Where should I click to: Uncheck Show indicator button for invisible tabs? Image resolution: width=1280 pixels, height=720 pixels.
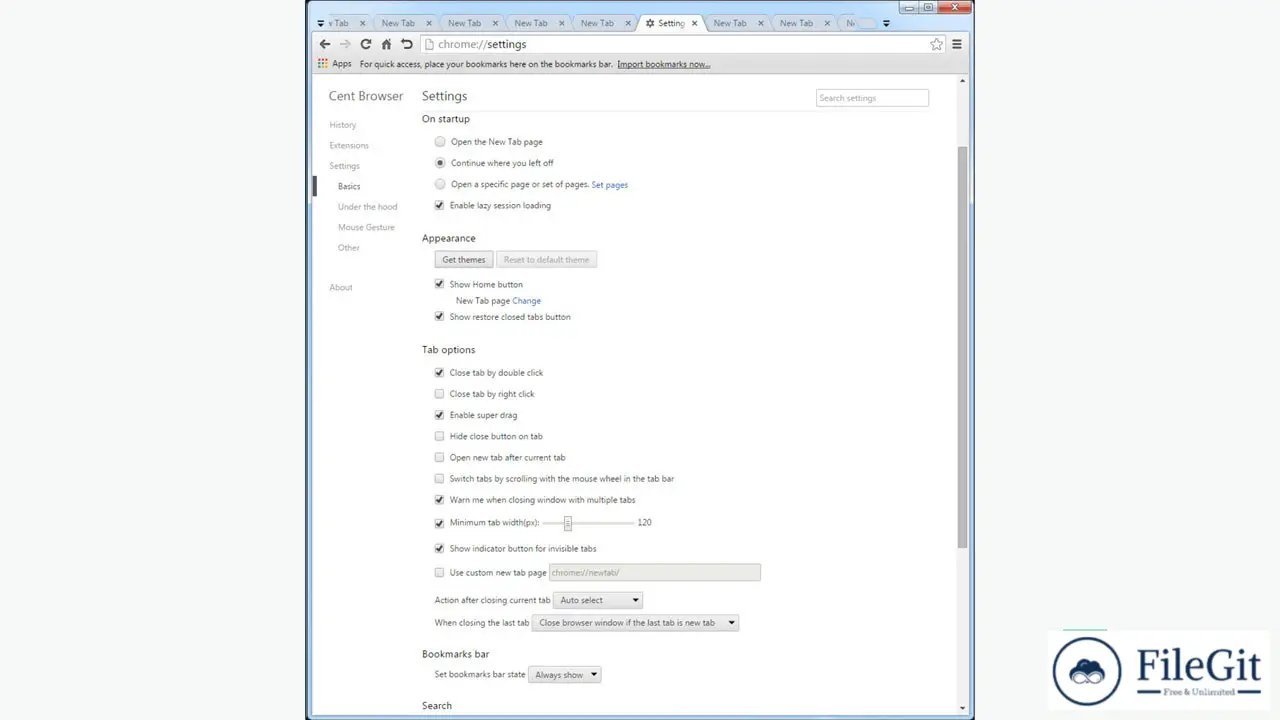tap(439, 548)
